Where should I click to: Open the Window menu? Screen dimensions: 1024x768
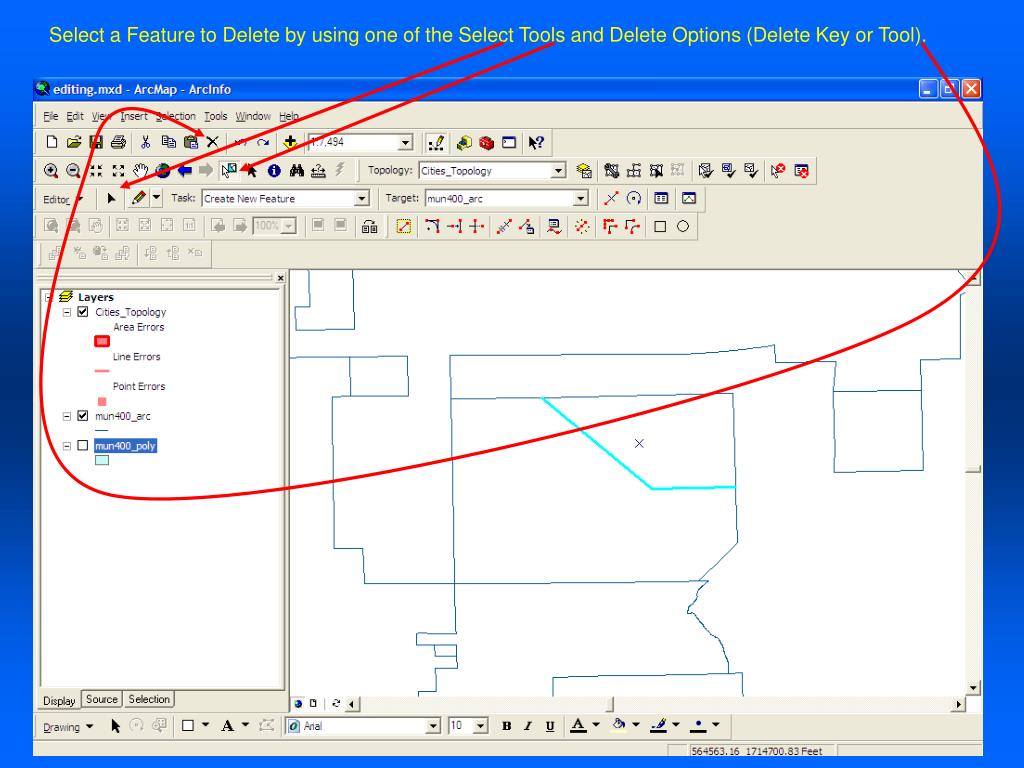253,116
